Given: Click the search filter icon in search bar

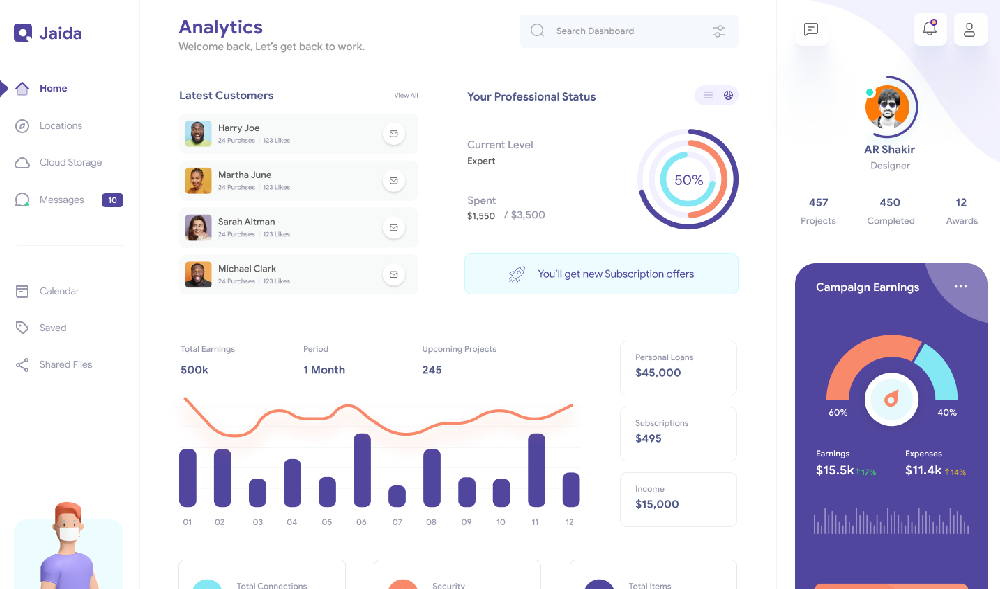Looking at the screenshot, I should pyautogui.click(x=718, y=31).
